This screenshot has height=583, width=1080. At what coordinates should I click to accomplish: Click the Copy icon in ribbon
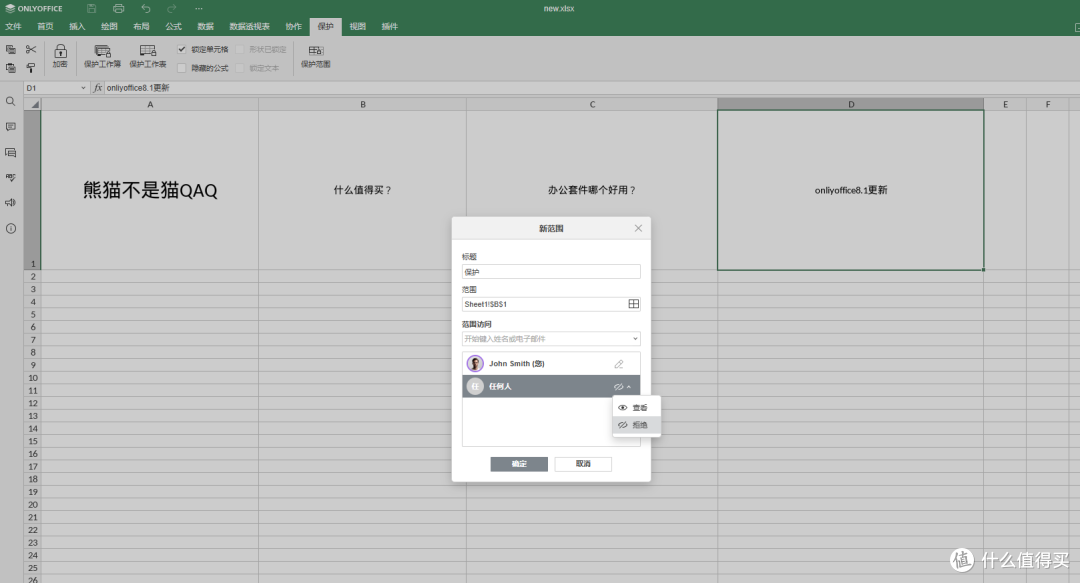pyautogui.click(x=11, y=50)
